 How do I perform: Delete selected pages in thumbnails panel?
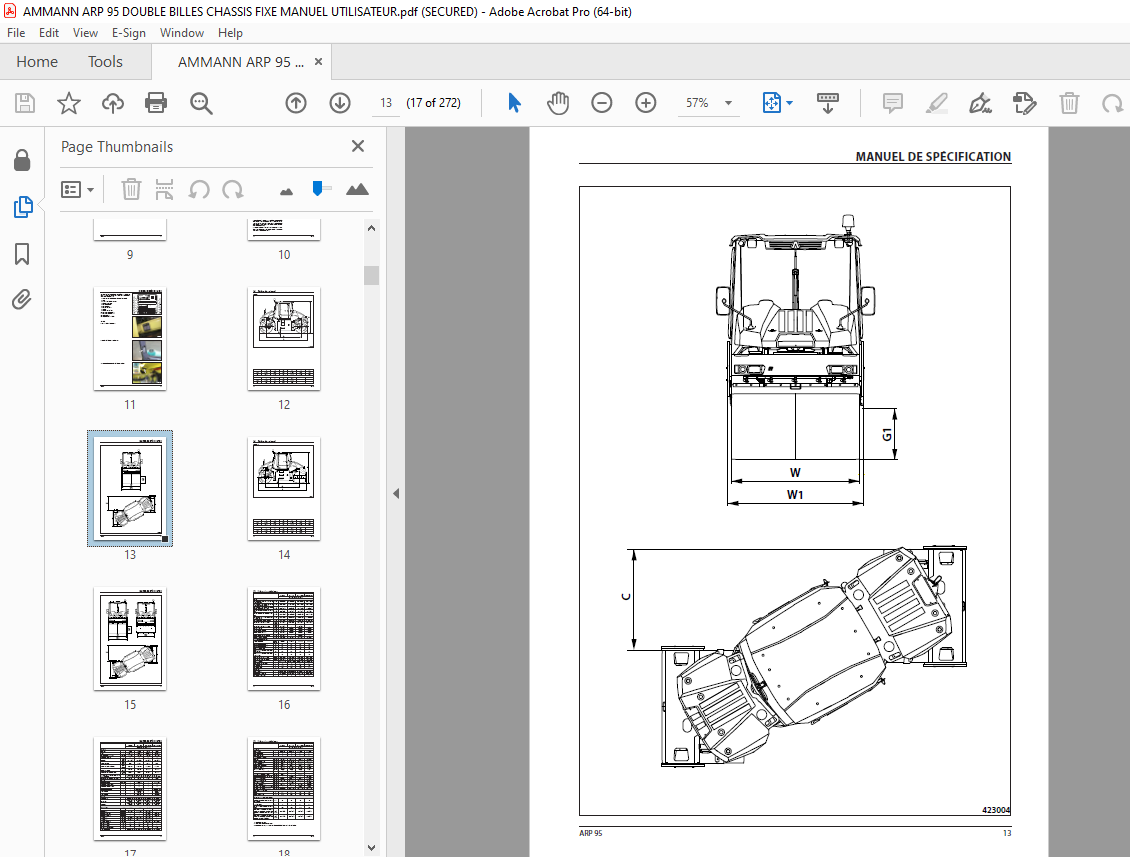point(130,190)
